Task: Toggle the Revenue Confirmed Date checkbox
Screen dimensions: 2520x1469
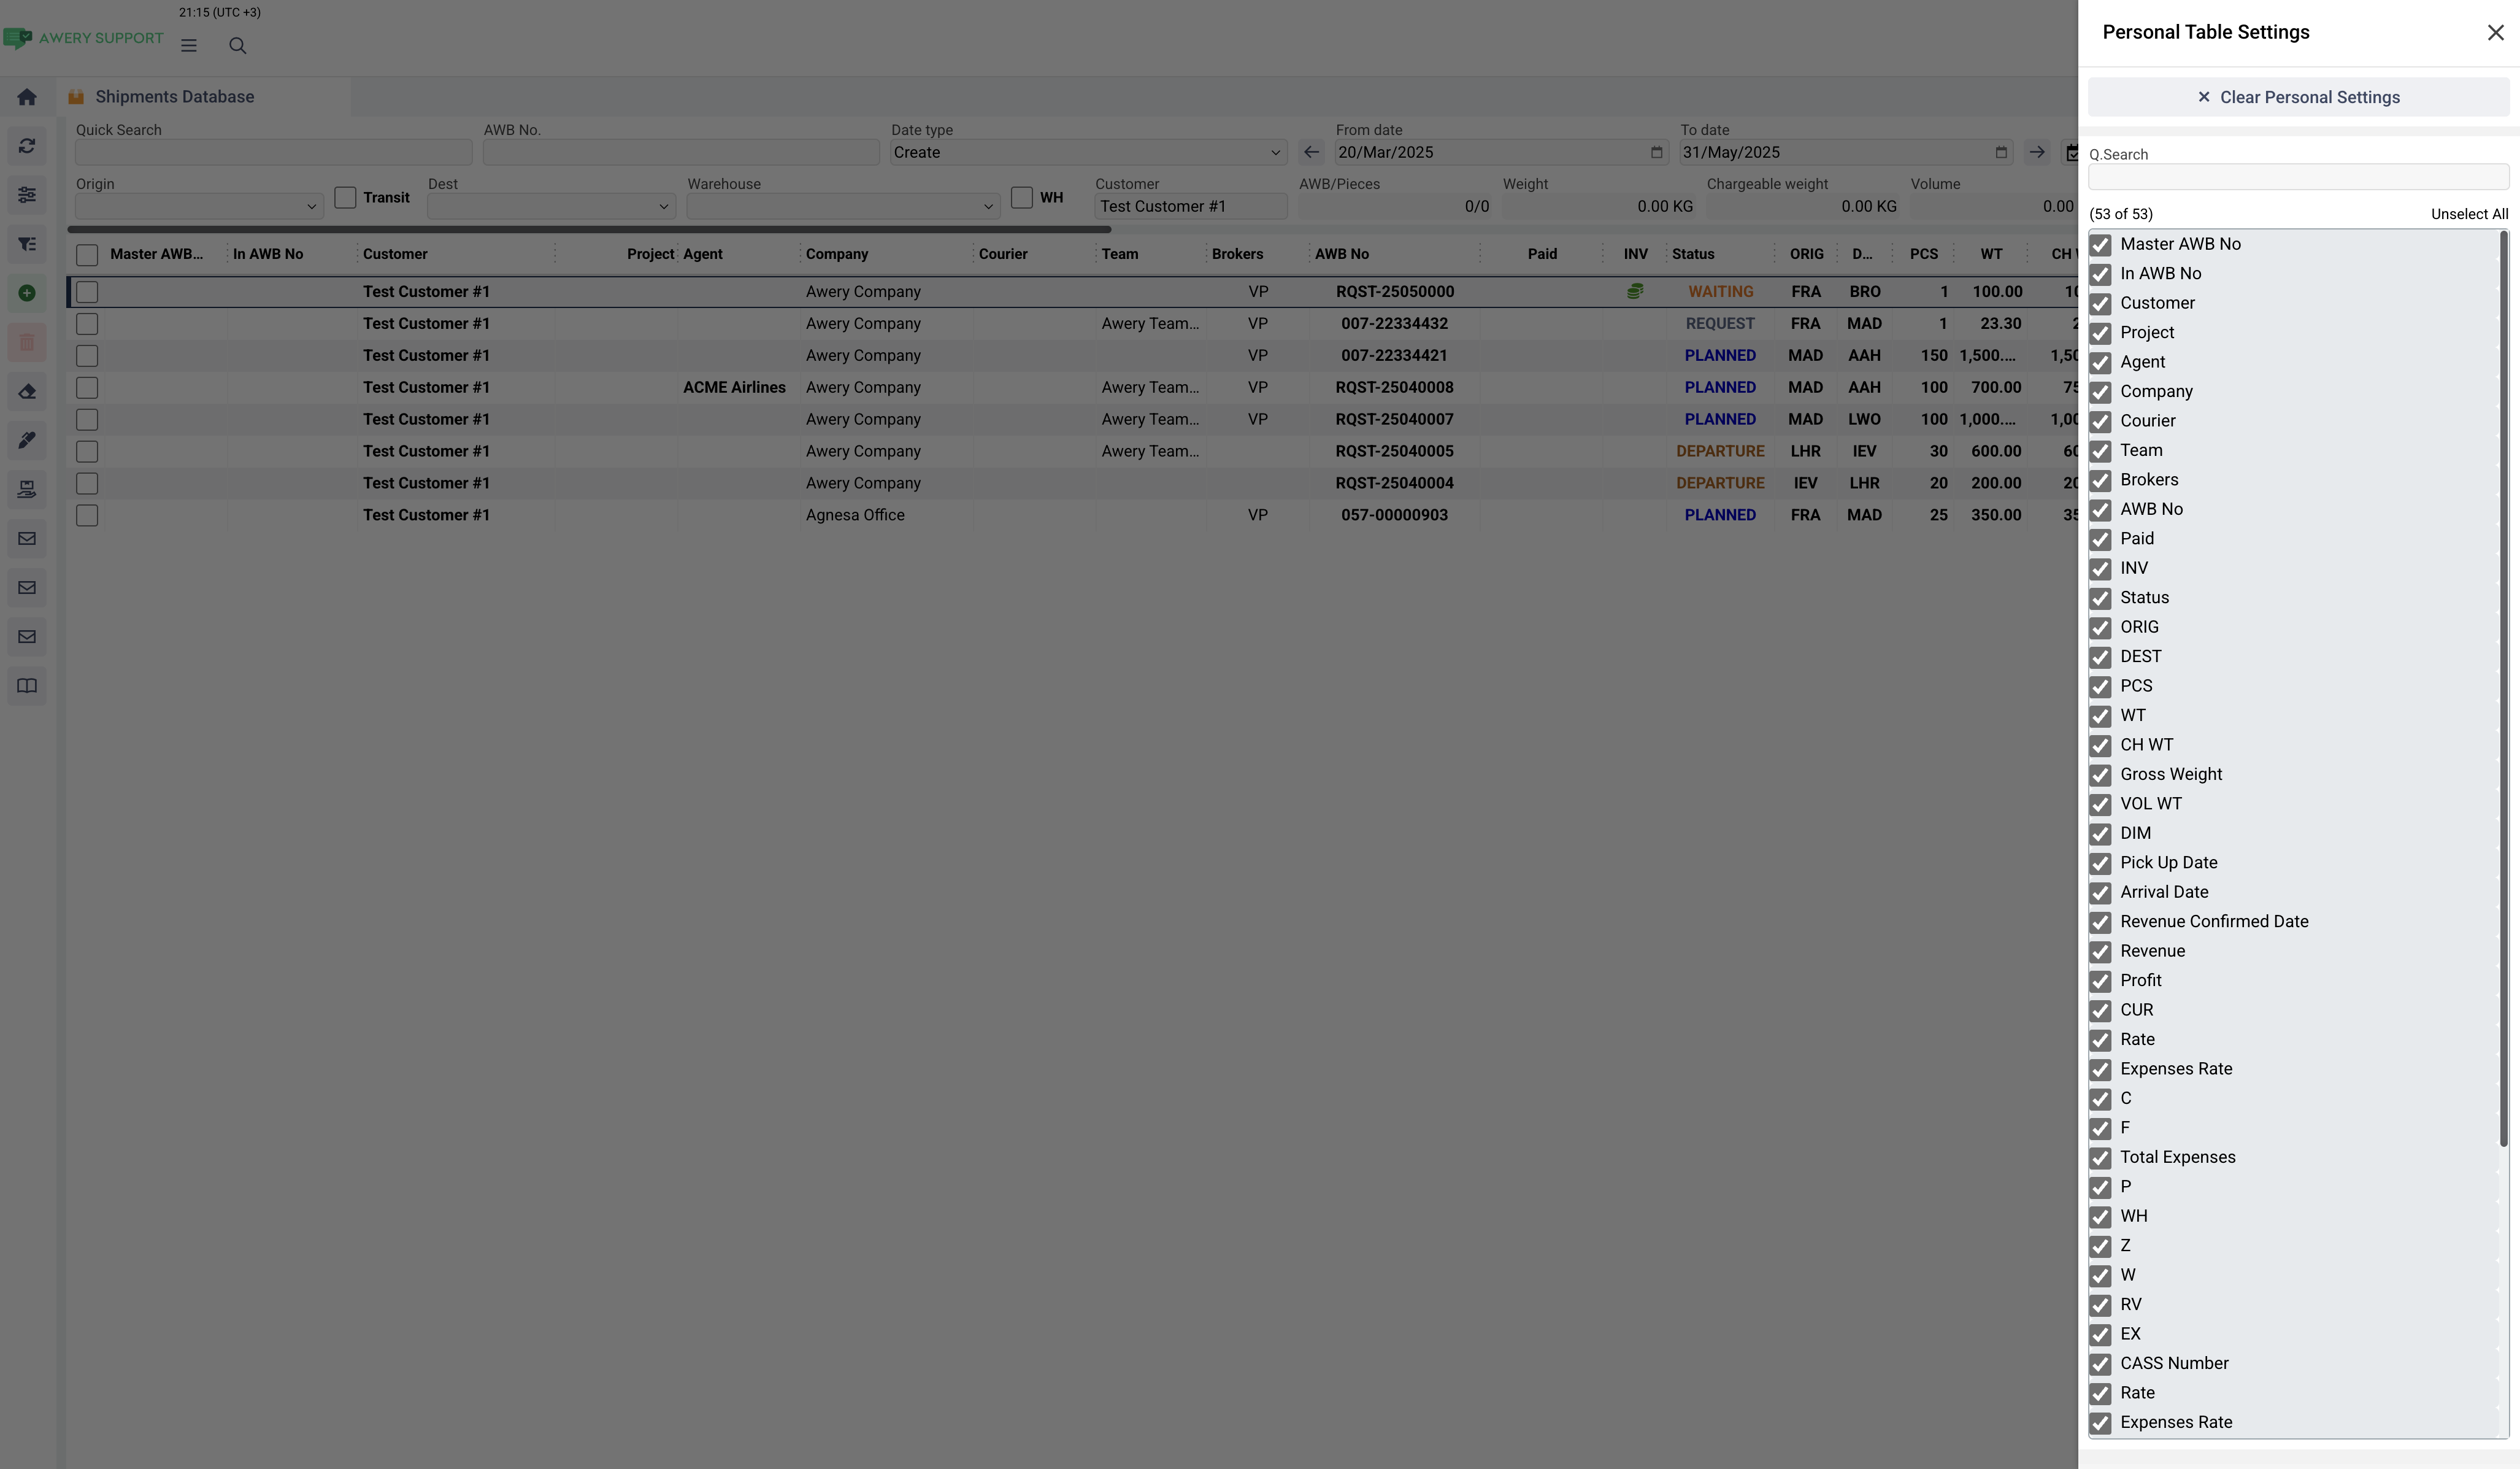Action: click(x=2101, y=922)
